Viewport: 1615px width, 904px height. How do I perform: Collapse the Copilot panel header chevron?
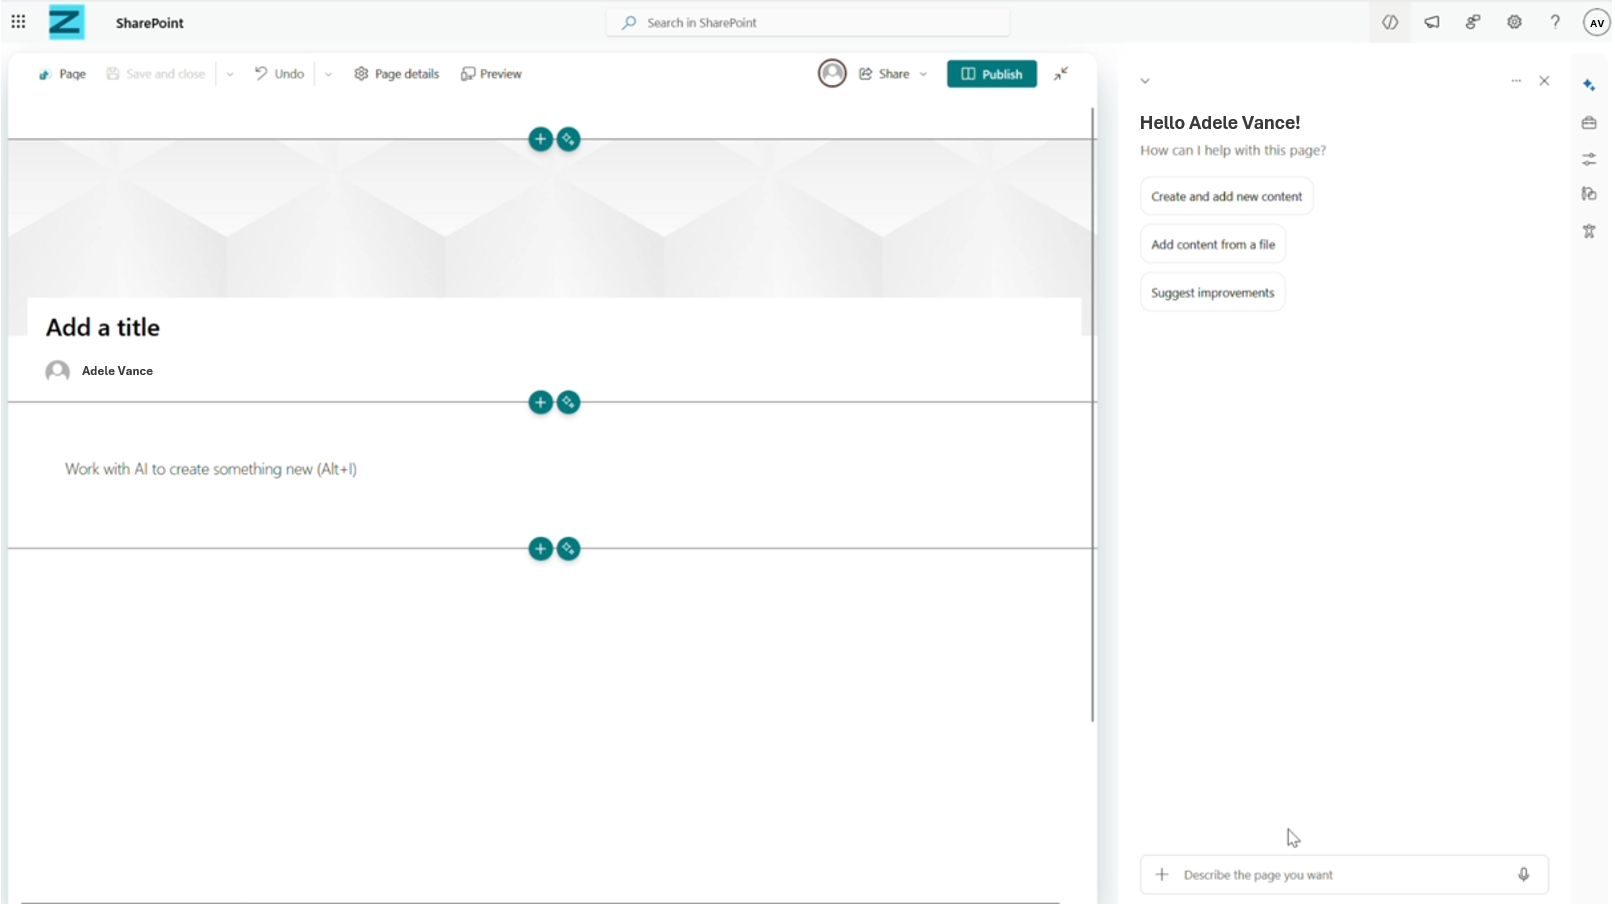click(1145, 80)
